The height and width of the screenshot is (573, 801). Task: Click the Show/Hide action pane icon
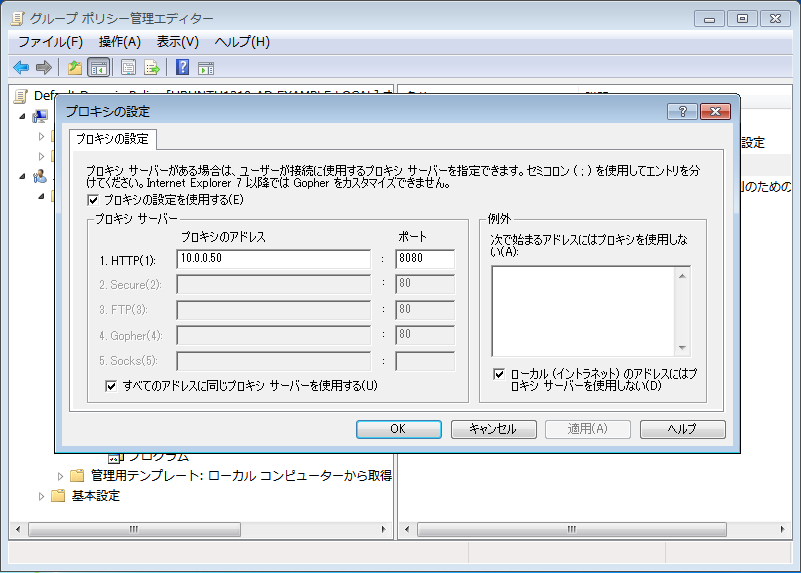(x=206, y=68)
